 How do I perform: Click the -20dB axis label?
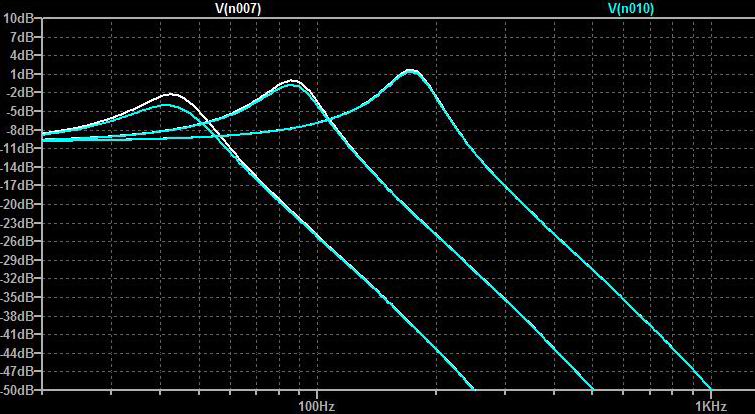tap(18, 205)
